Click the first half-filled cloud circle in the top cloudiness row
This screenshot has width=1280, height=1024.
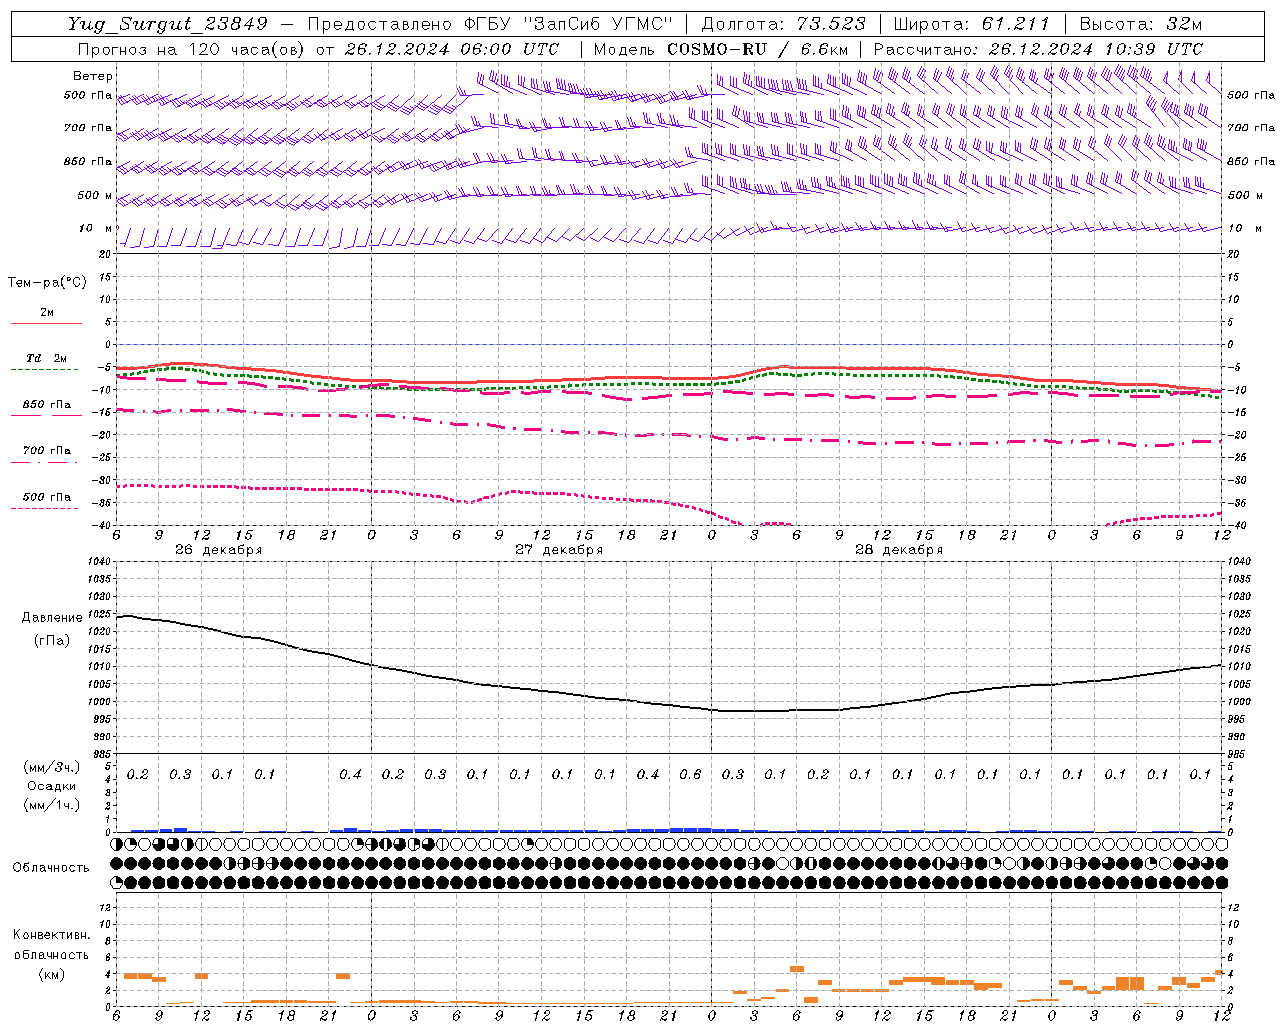(118, 844)
